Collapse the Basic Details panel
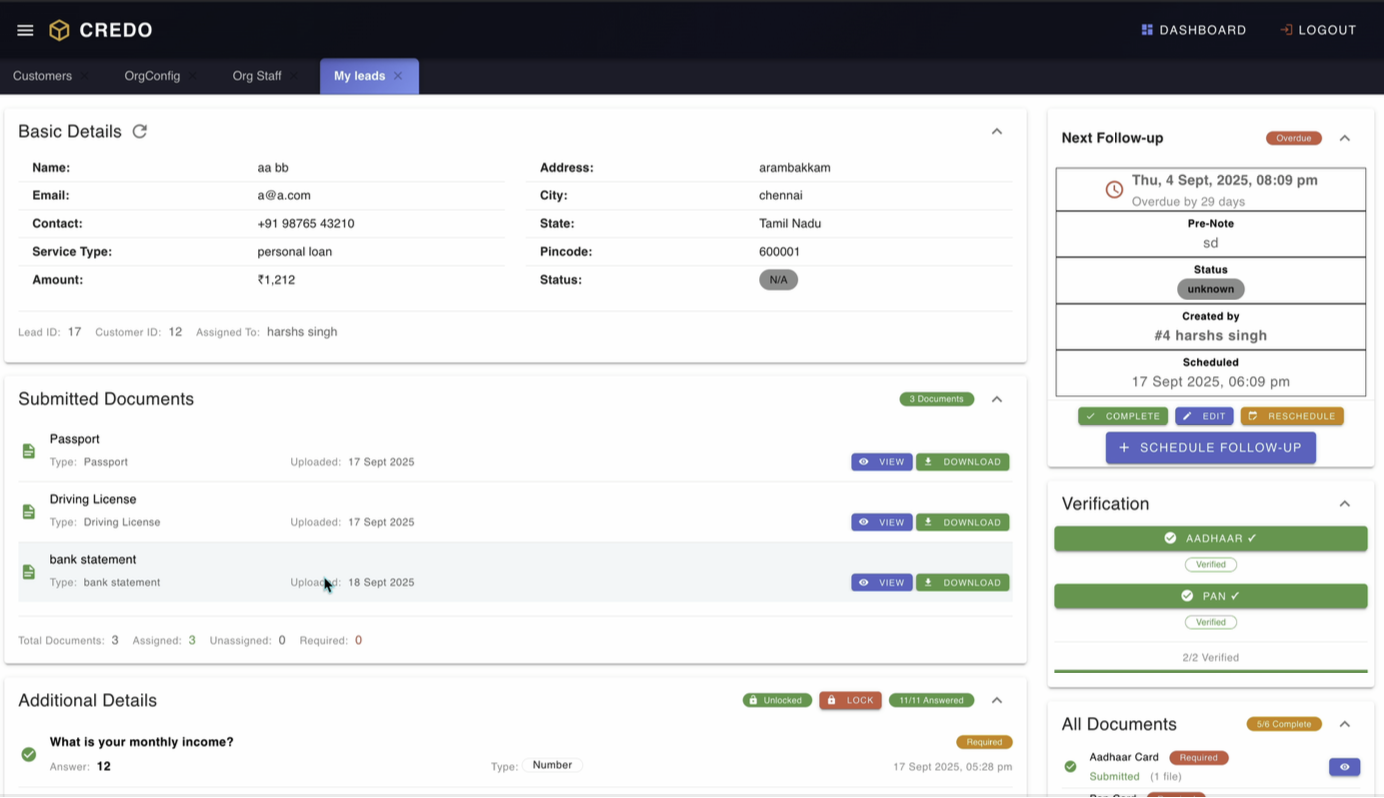 pyautogui.click(x=996, y=131)
